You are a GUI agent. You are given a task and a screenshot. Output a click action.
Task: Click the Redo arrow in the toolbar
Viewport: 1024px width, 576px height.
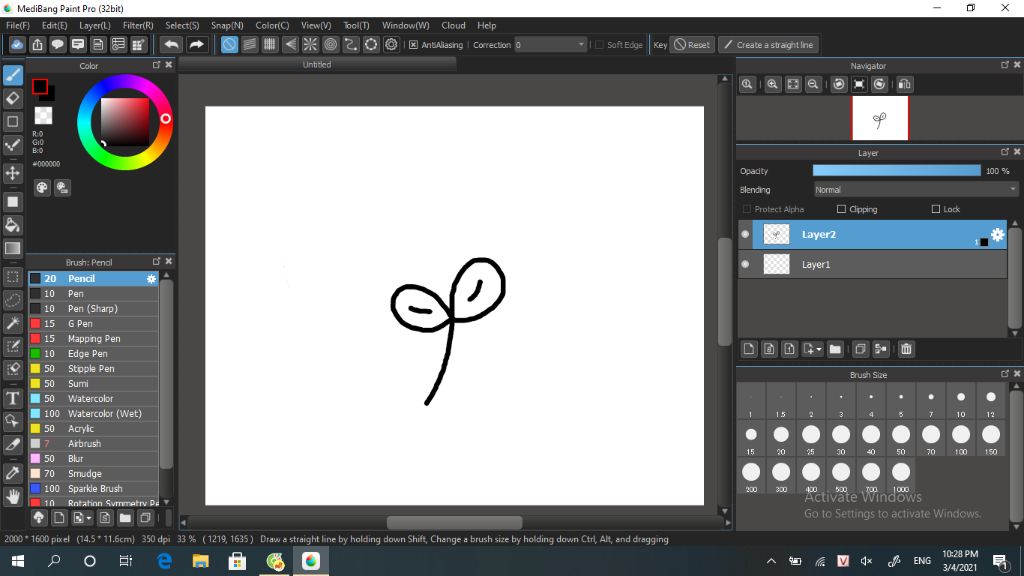point(196,44)
